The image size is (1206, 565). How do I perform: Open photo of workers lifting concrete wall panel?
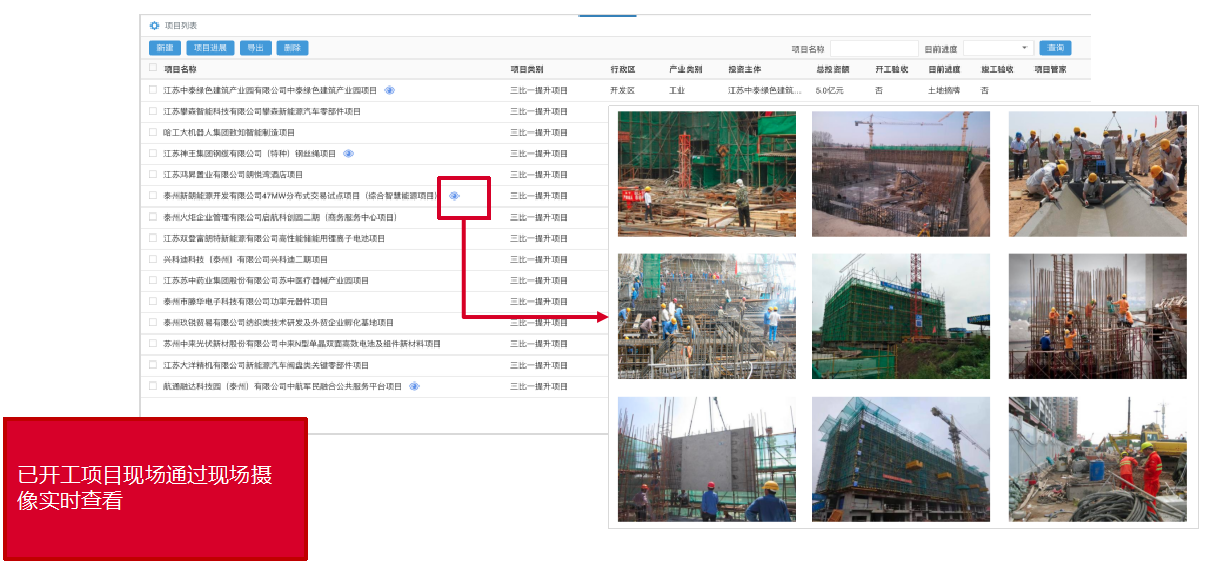pyautogui.click(x=706, y=459)
